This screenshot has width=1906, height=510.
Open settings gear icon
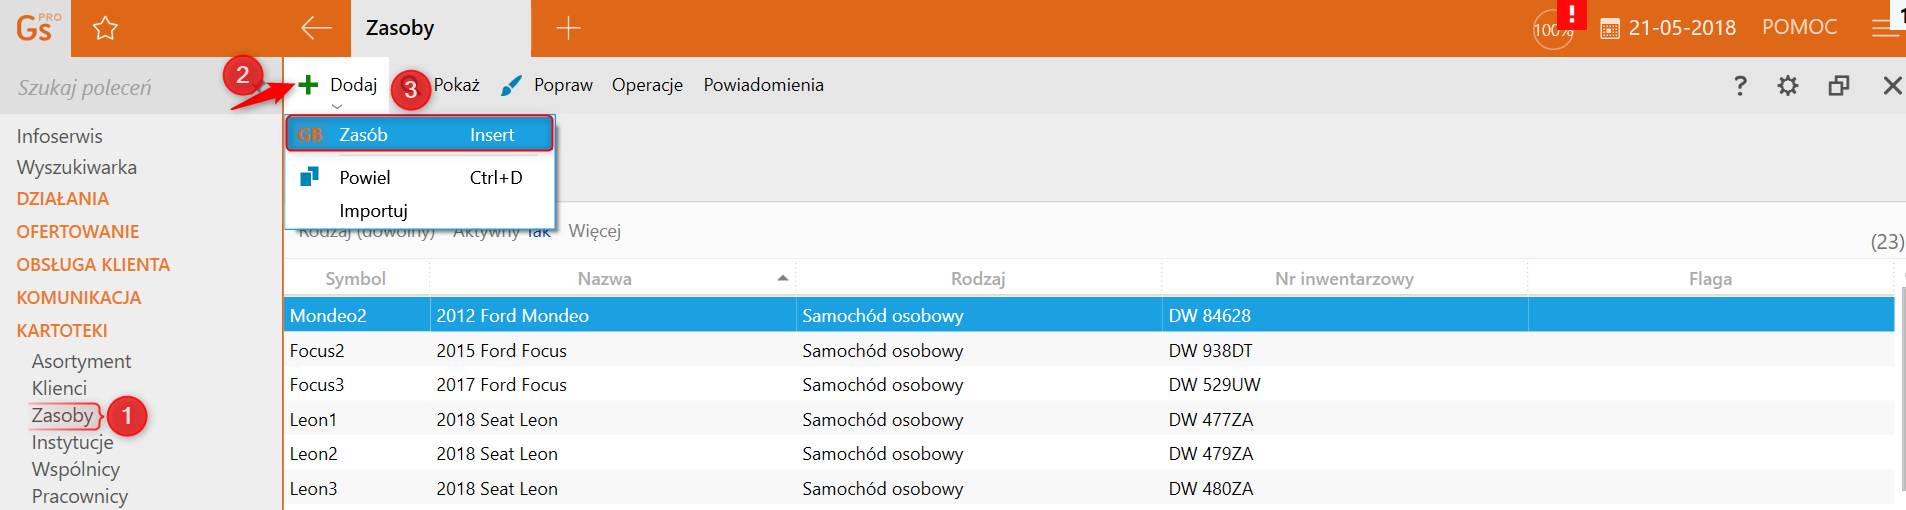(1788, 86)
